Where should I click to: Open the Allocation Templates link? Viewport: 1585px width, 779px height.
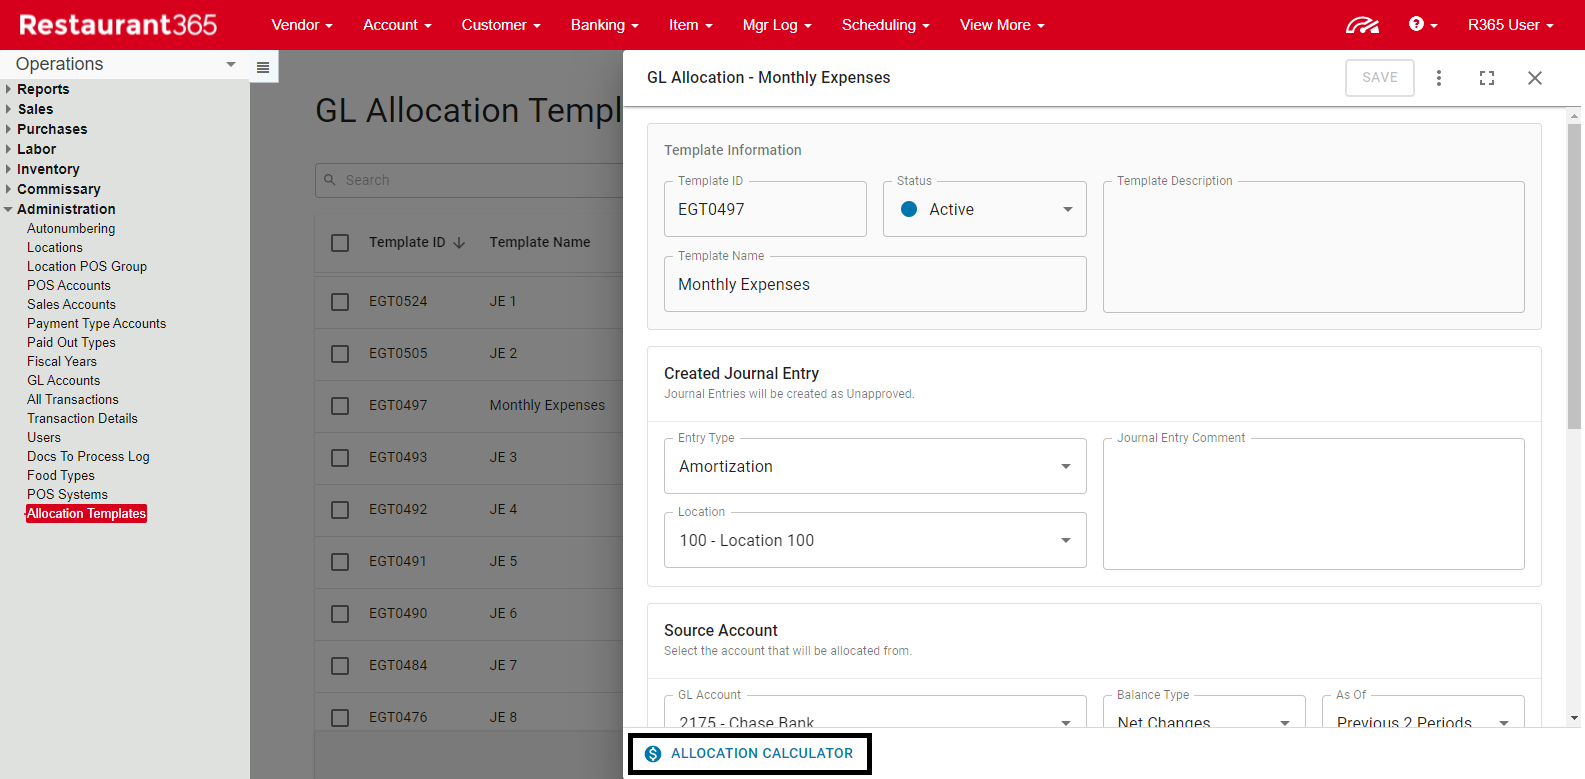pos(86,514)
